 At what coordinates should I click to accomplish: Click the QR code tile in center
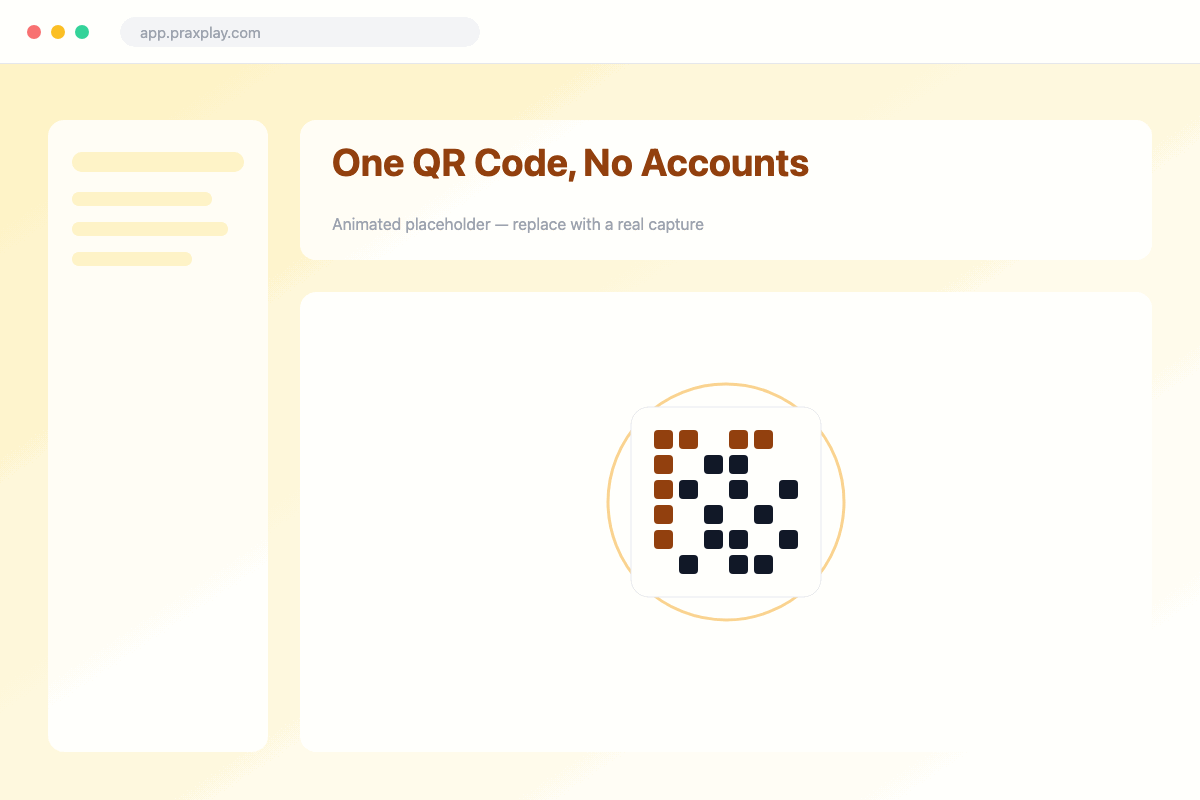point(726,502)
